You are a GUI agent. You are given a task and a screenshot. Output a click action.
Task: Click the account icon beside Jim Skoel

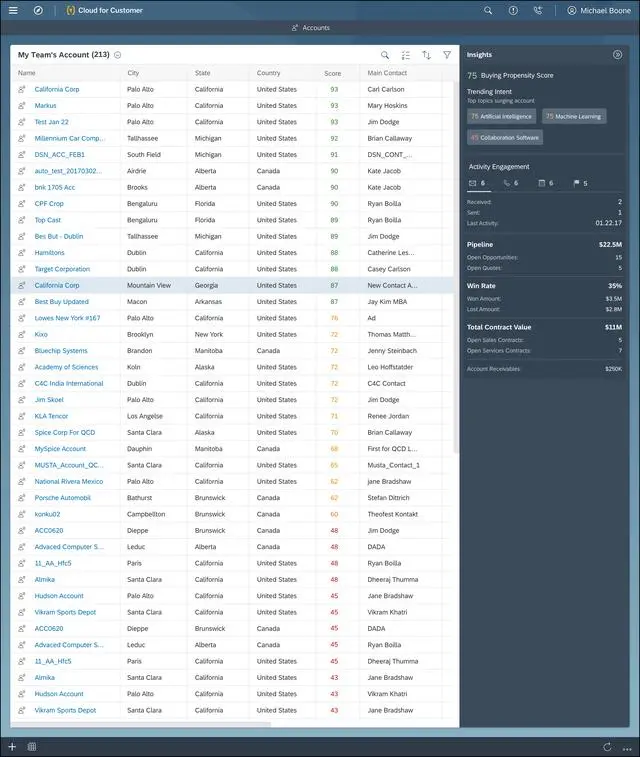tap(22, 400)
